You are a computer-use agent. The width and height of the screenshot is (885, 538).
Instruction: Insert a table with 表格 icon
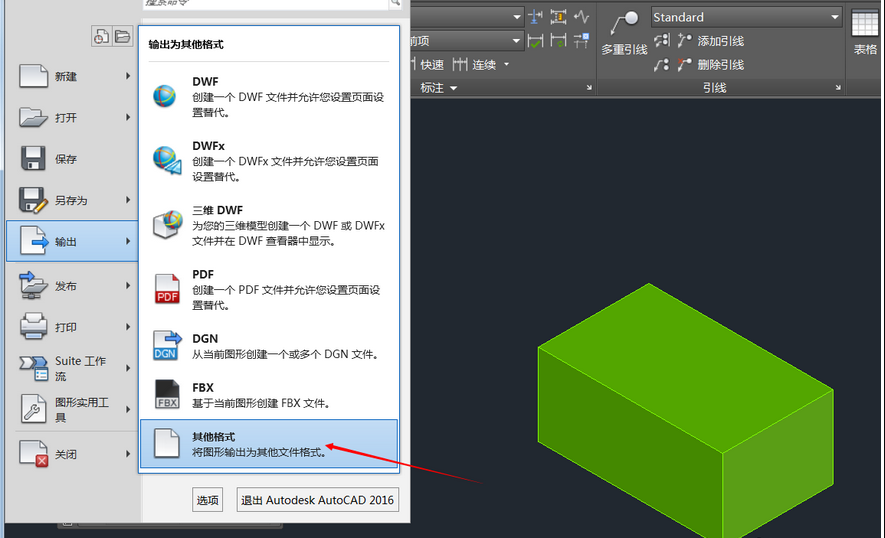(864, 32)
